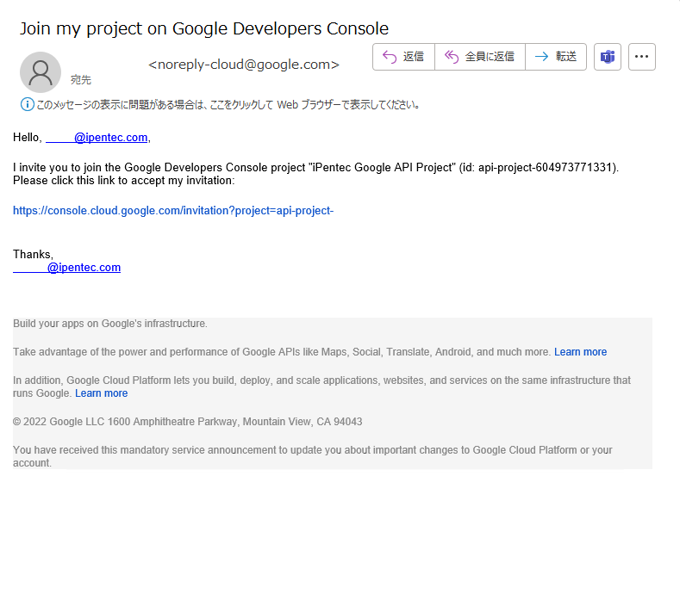Click the '© 2022 Google LLC' address line
Image resolution: width=680 pixels, height=606 pixels.
[187, 422]
